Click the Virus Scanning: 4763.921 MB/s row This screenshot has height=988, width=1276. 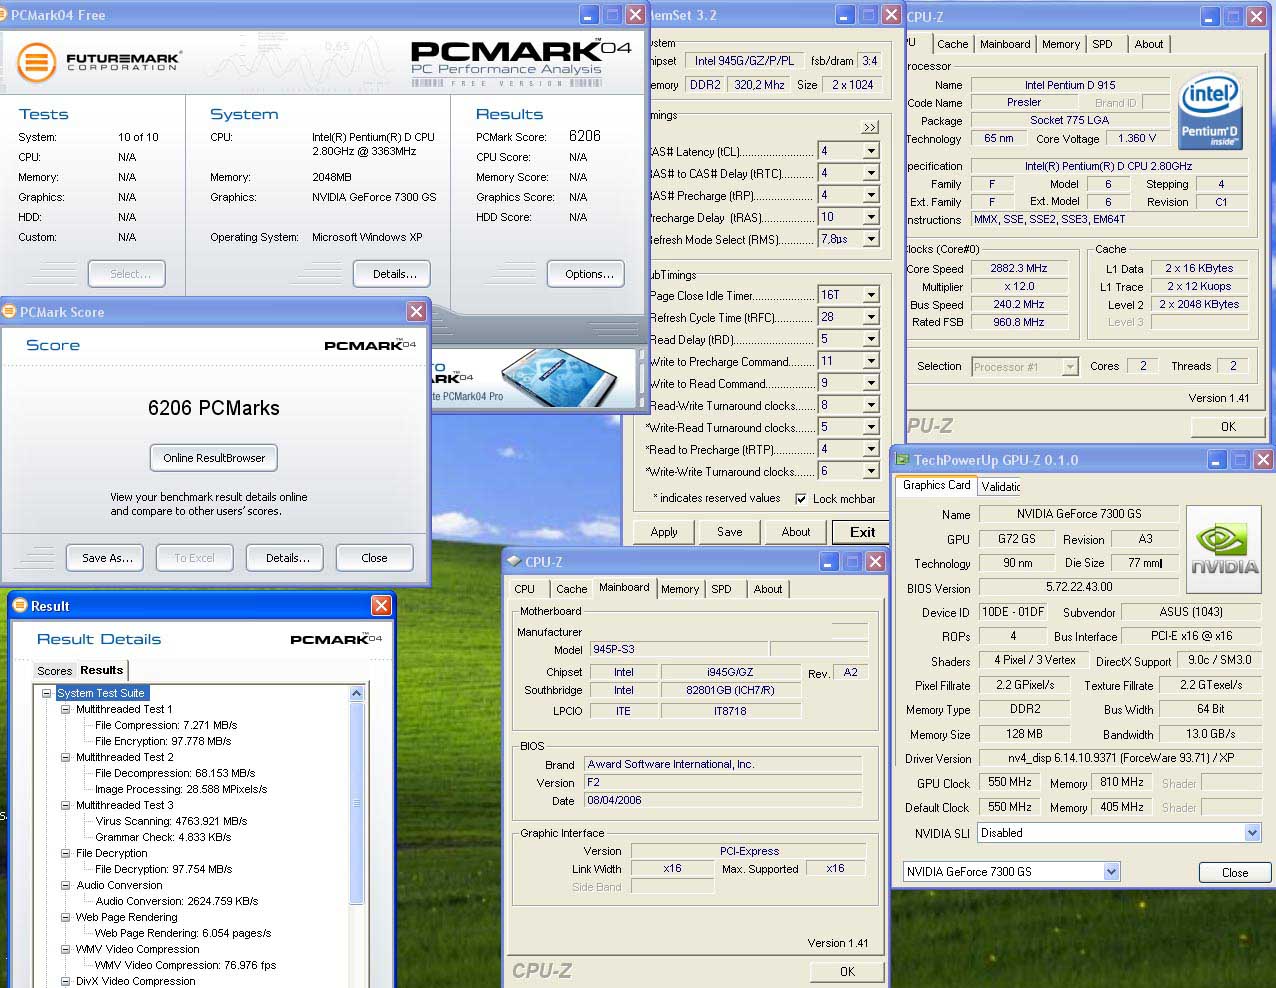tap(171, 821)
